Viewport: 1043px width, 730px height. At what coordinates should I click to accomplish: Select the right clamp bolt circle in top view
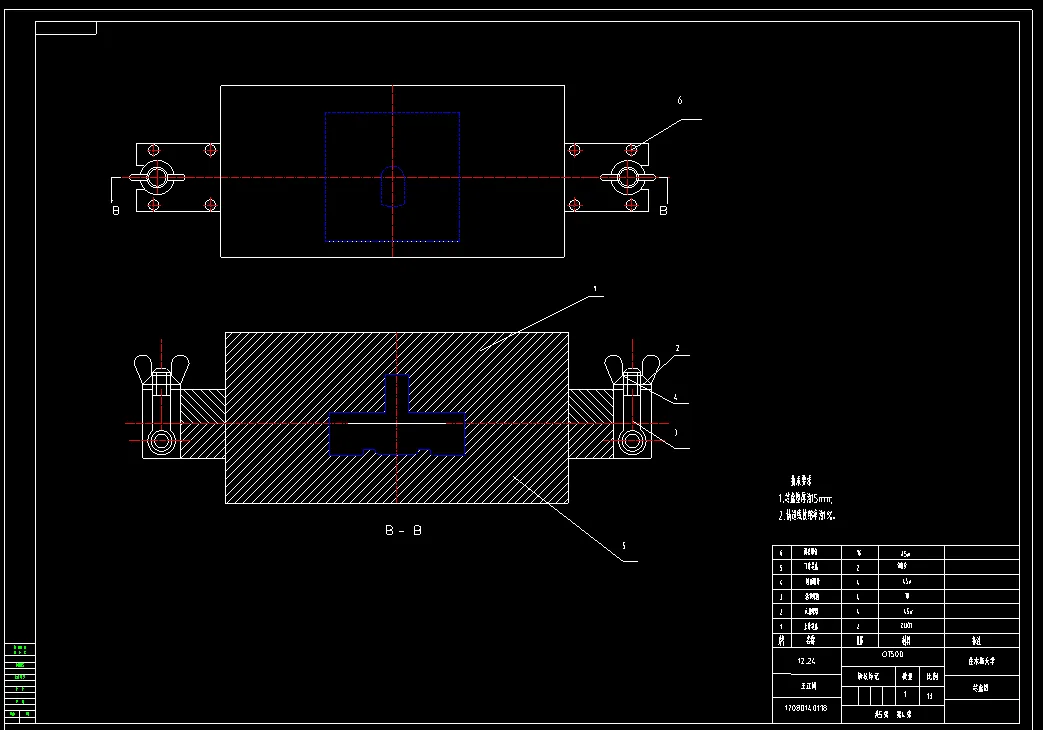tap(627, 178)
